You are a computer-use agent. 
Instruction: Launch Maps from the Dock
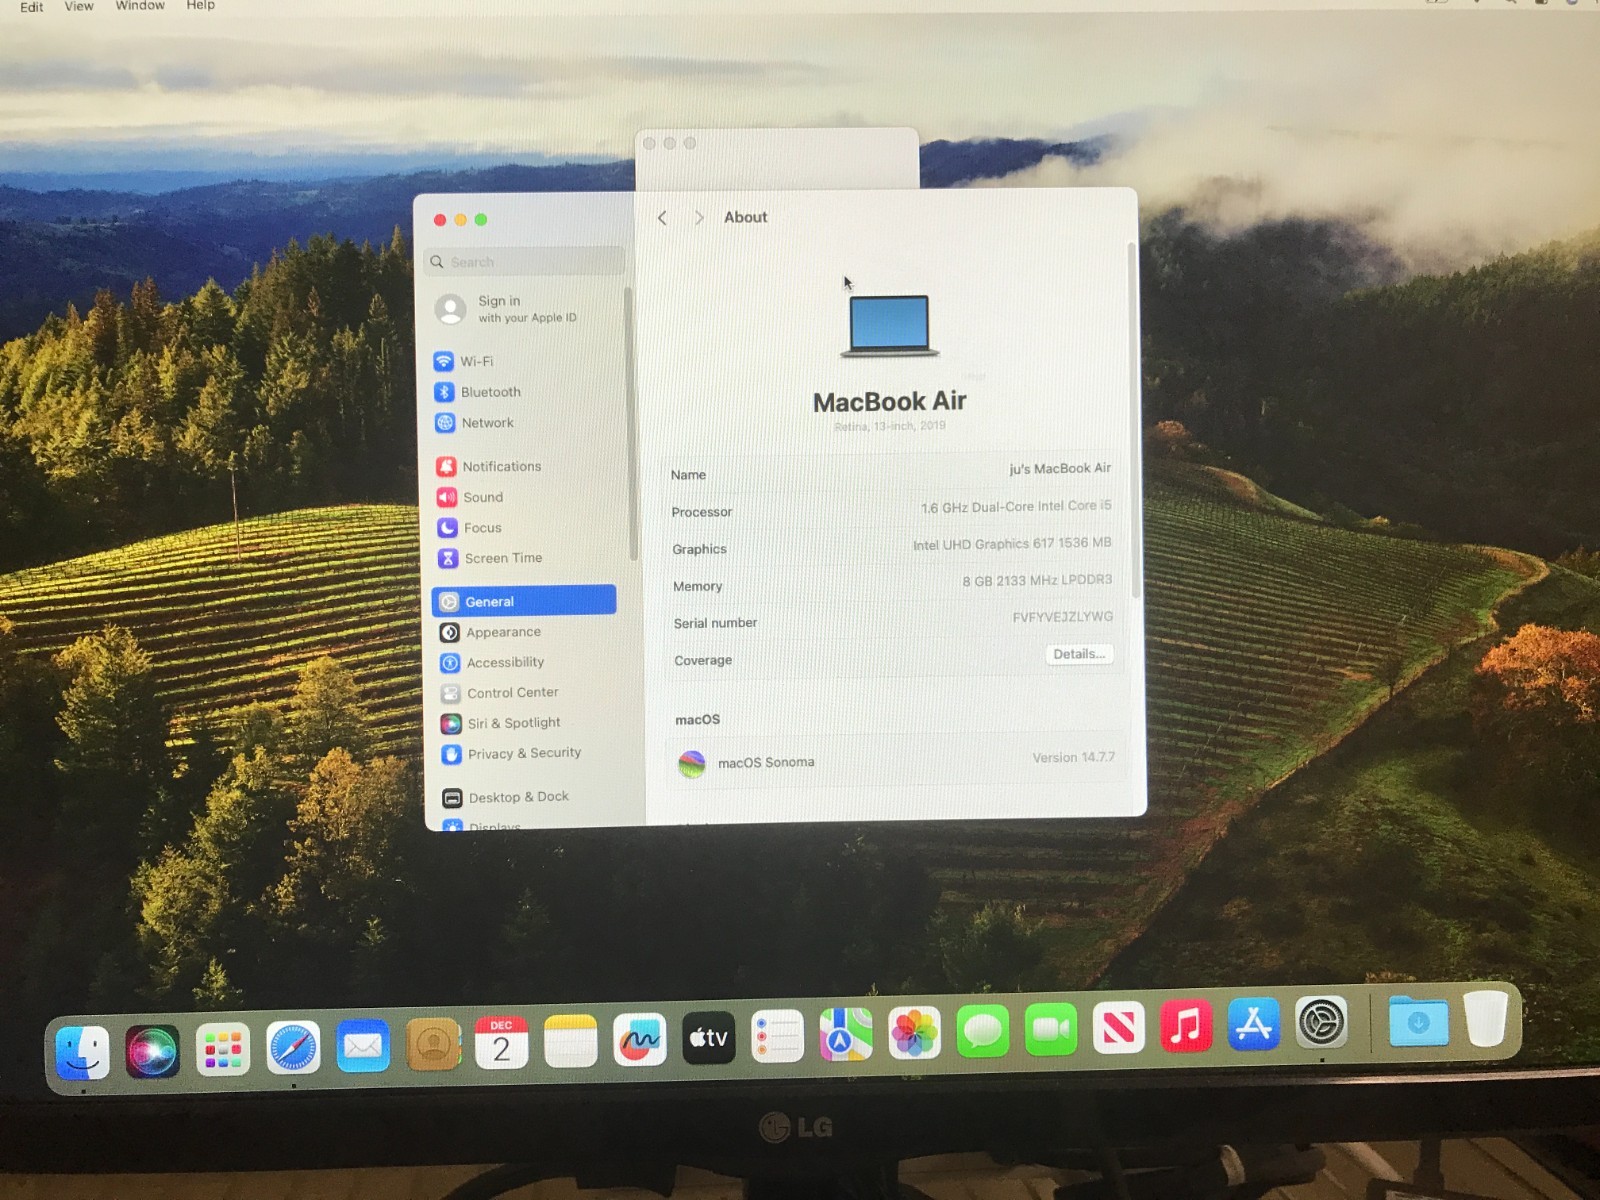[x=846, y=1034]
